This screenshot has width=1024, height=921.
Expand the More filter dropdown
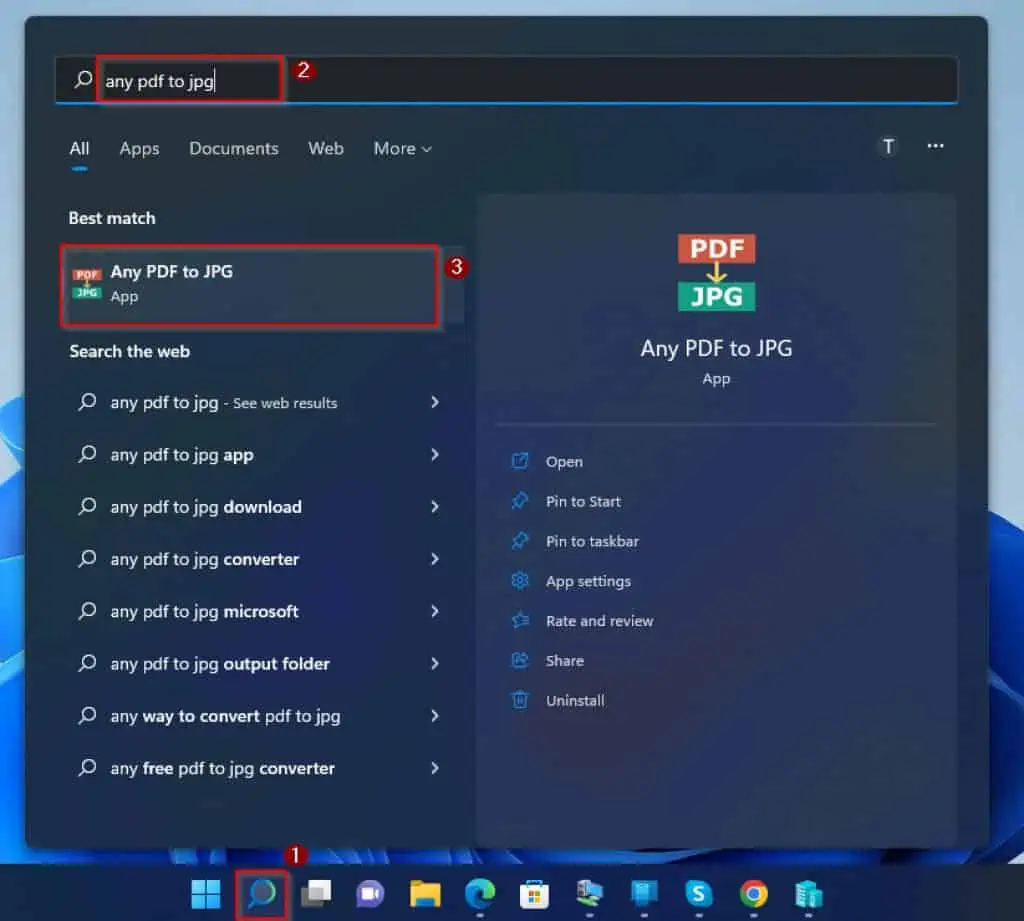click(x=402, y=148)
